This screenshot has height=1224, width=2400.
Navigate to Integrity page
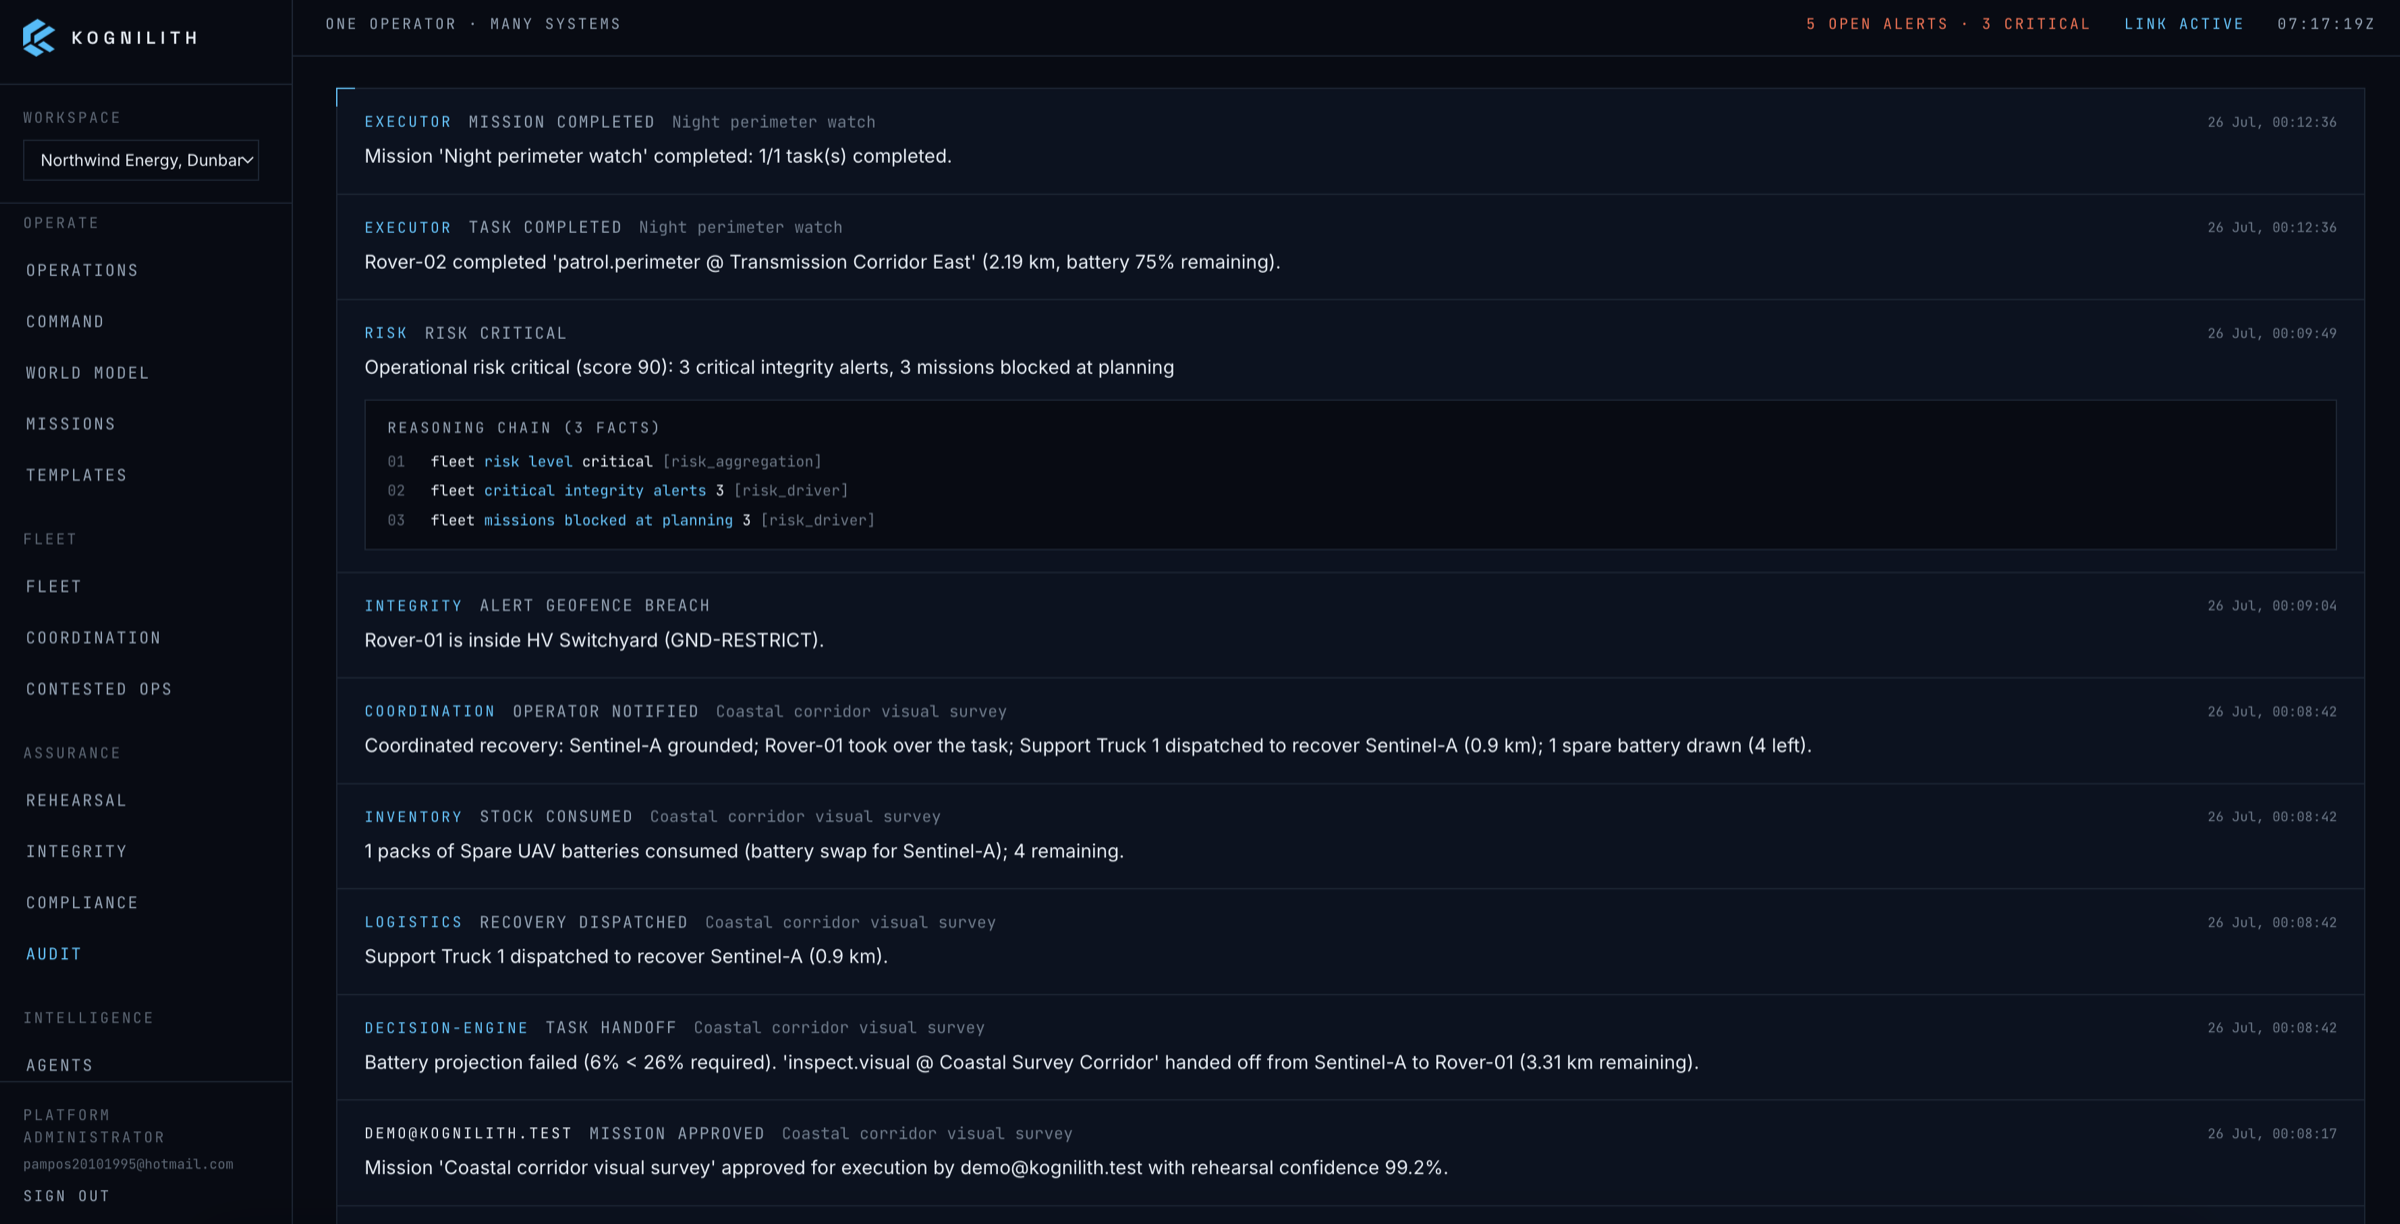pos(77,851)
